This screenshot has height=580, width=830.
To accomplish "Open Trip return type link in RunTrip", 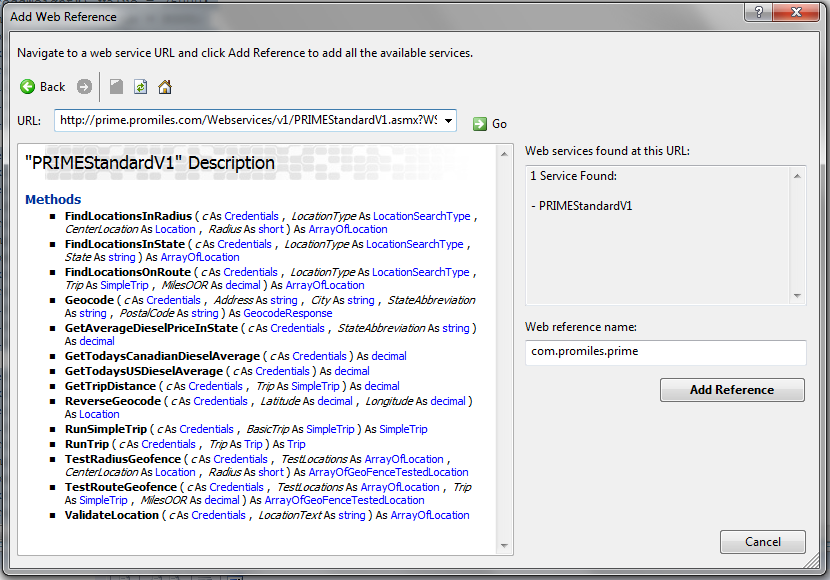I will [296, 445].
